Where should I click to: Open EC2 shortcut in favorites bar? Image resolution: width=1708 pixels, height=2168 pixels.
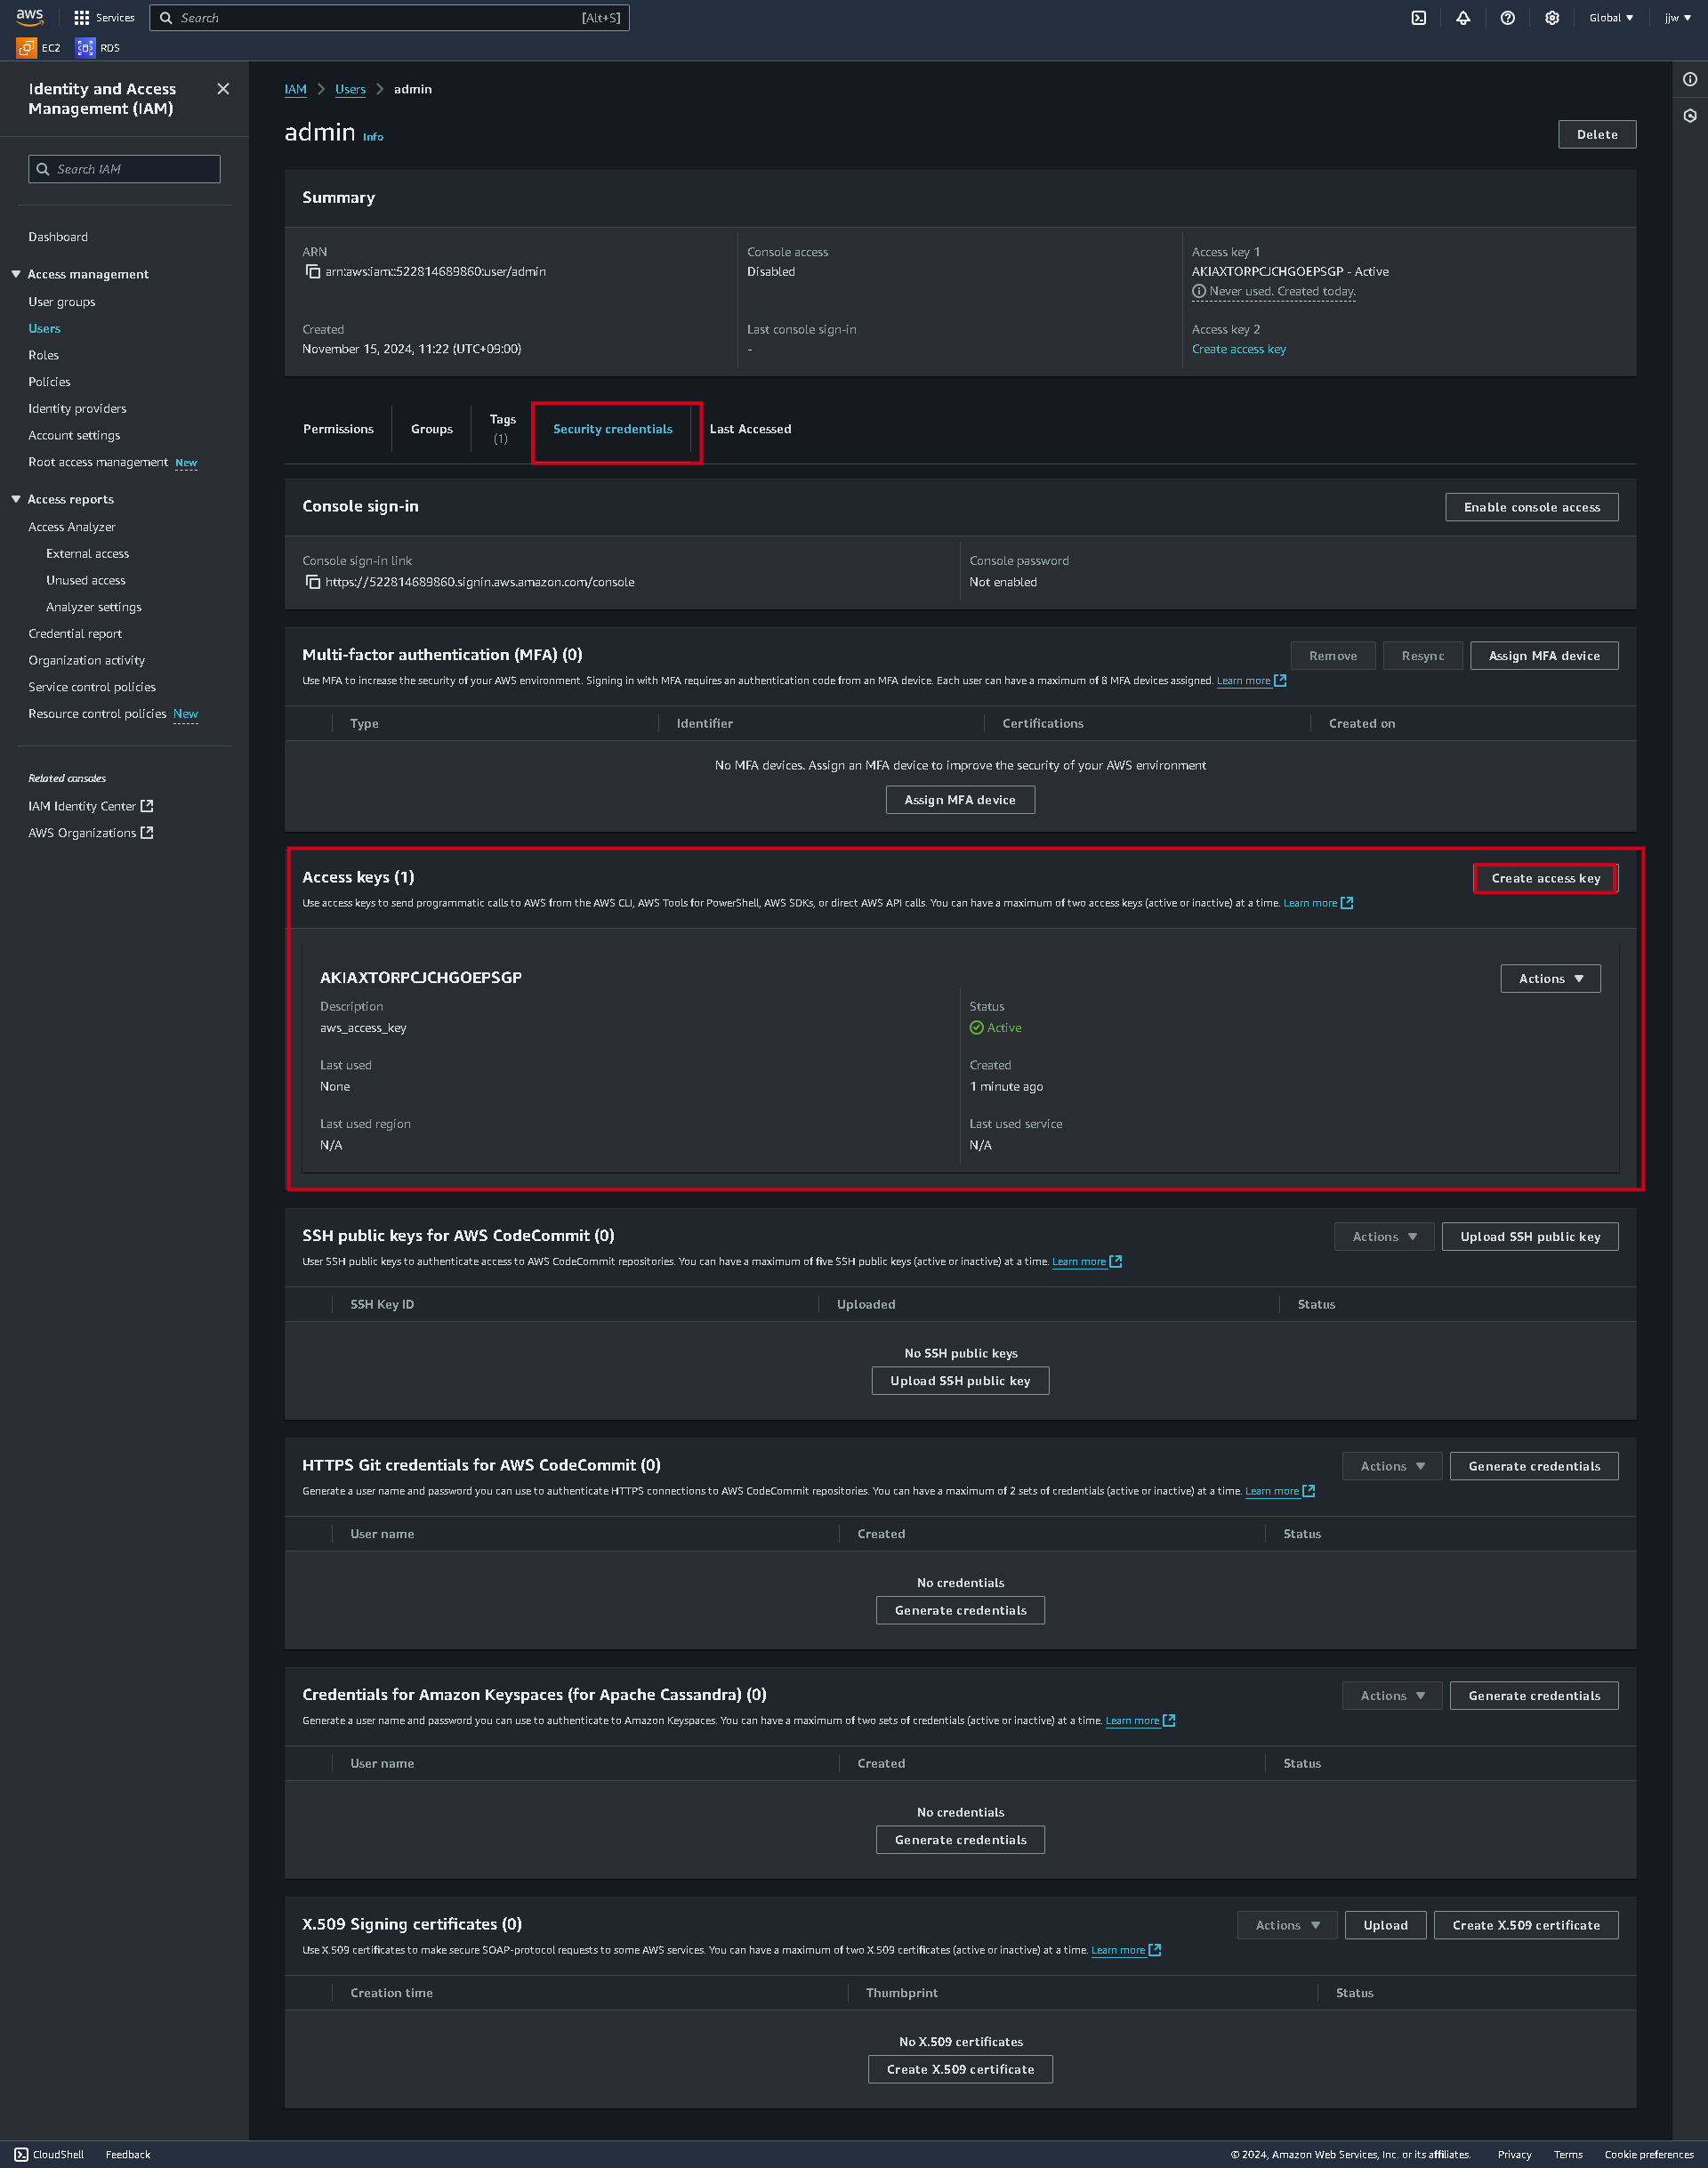pyautogui.click(x=39, y=48)
